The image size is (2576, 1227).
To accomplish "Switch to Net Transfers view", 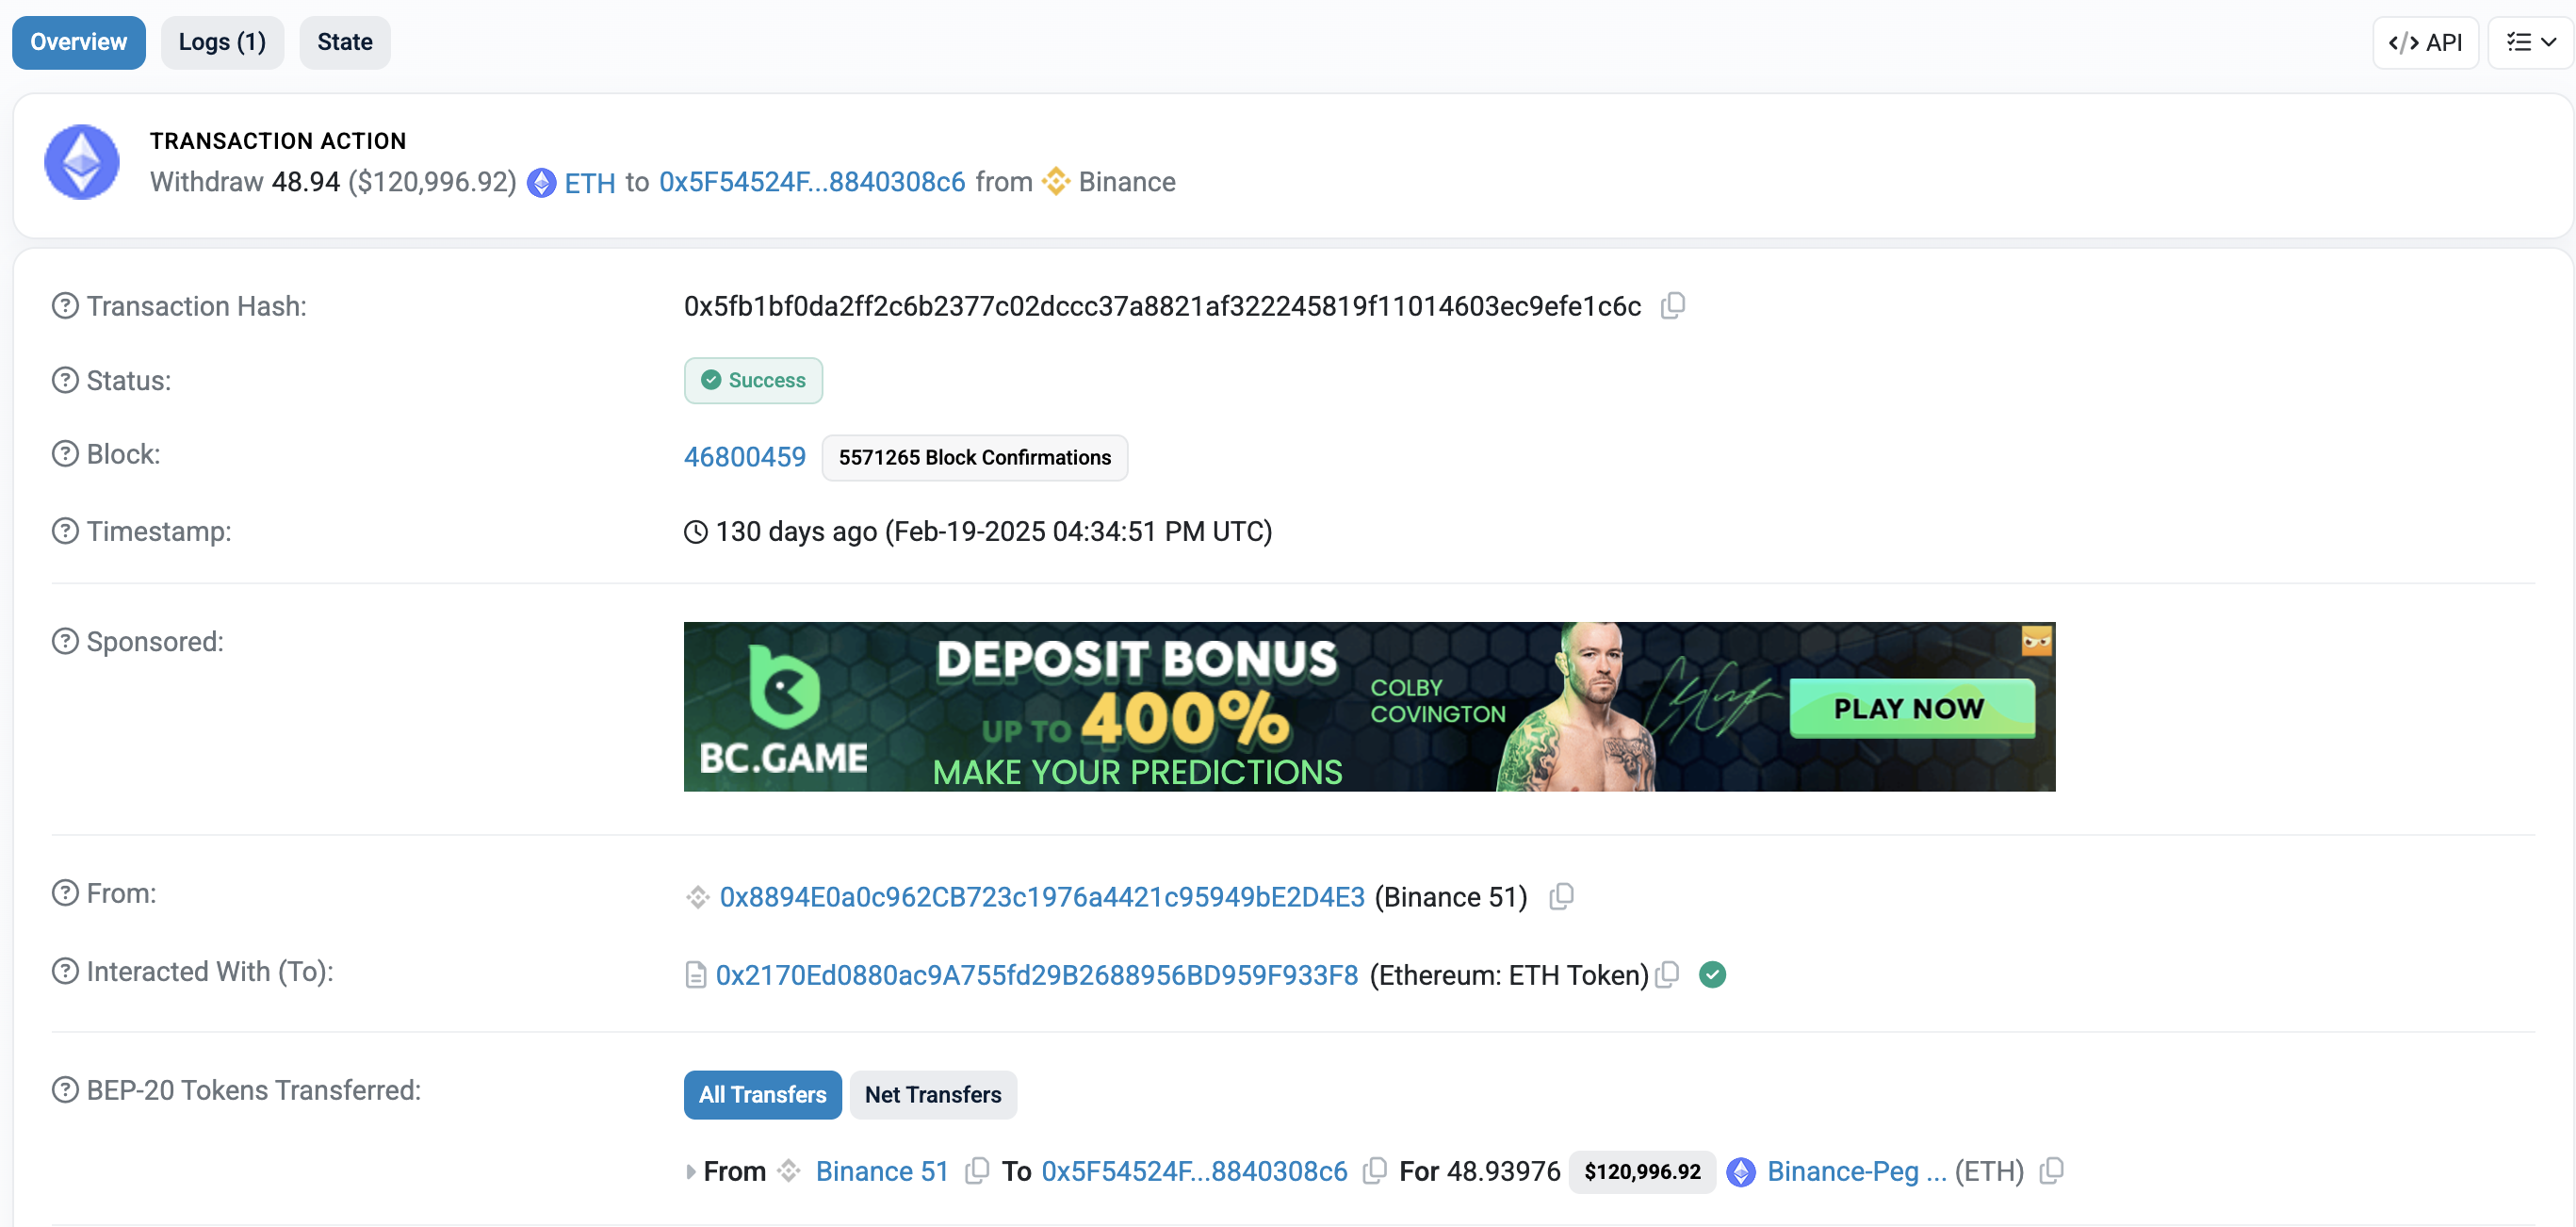I will click(933, 1095).
